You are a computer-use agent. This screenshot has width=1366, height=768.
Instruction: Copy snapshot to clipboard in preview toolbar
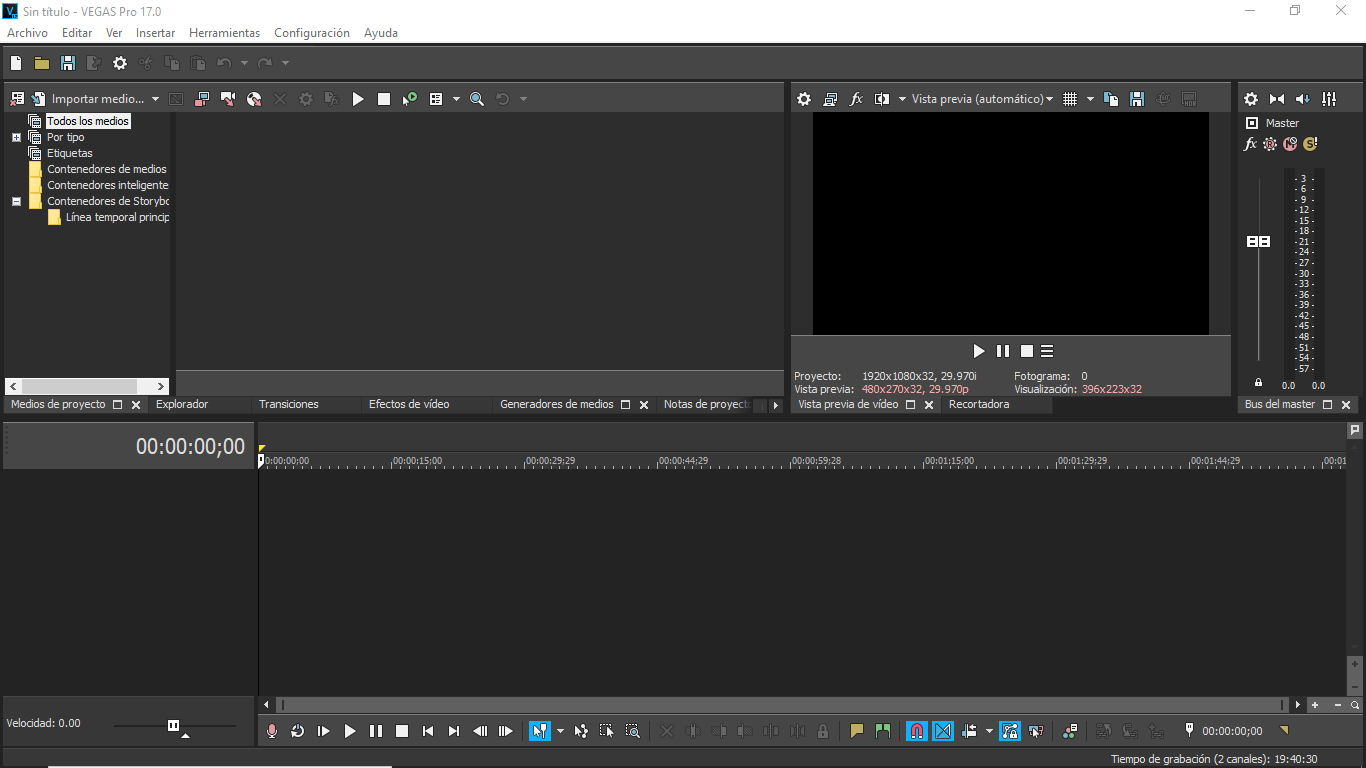1111,99
